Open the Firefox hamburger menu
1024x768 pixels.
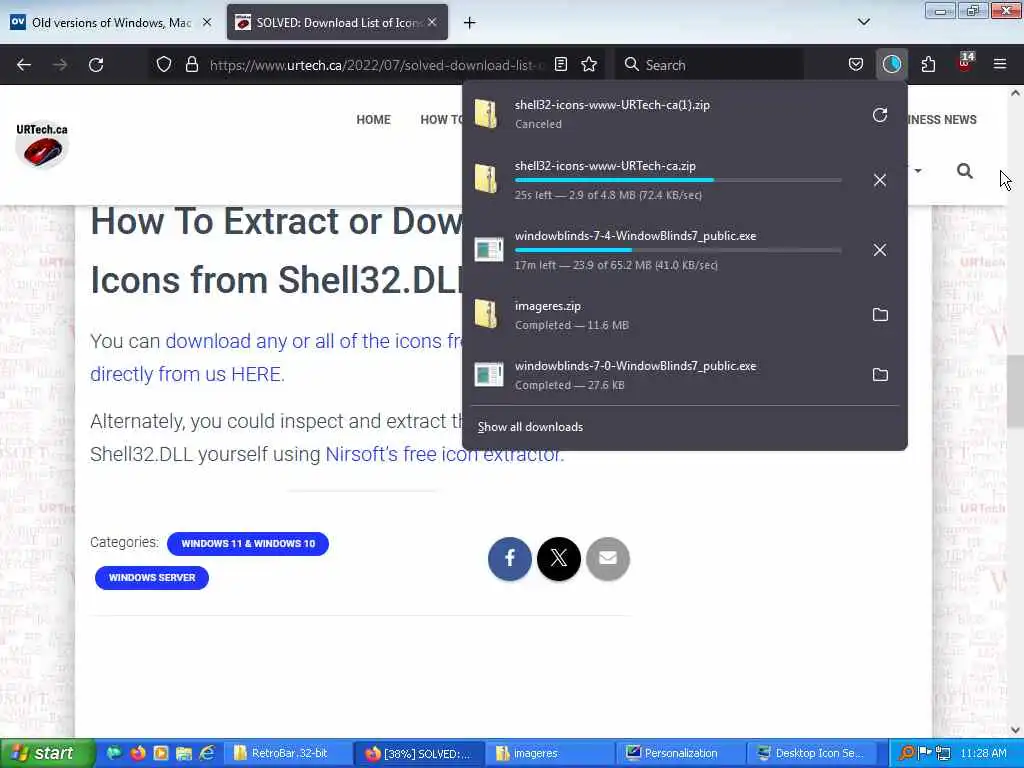(1000, 65)
